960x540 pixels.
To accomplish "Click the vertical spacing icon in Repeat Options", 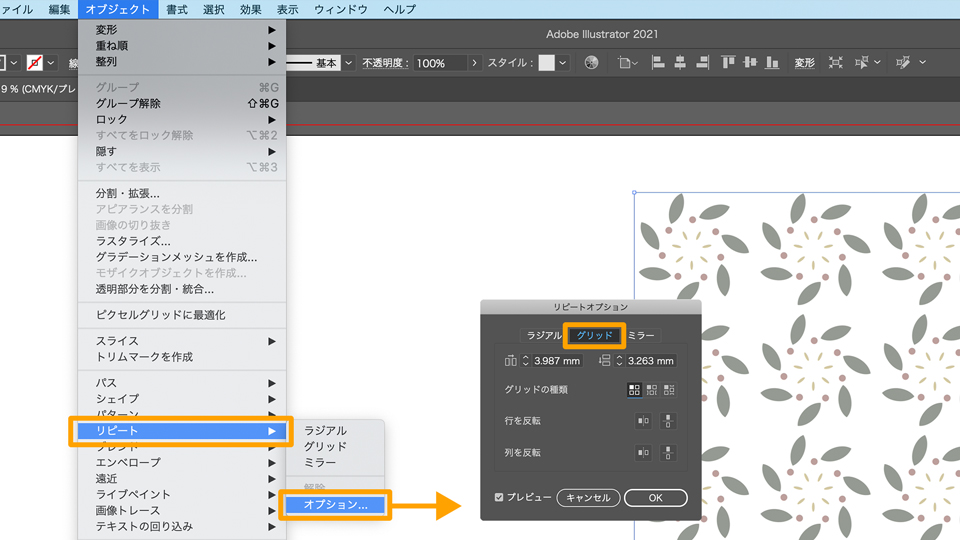I will [x=604, y=361].
